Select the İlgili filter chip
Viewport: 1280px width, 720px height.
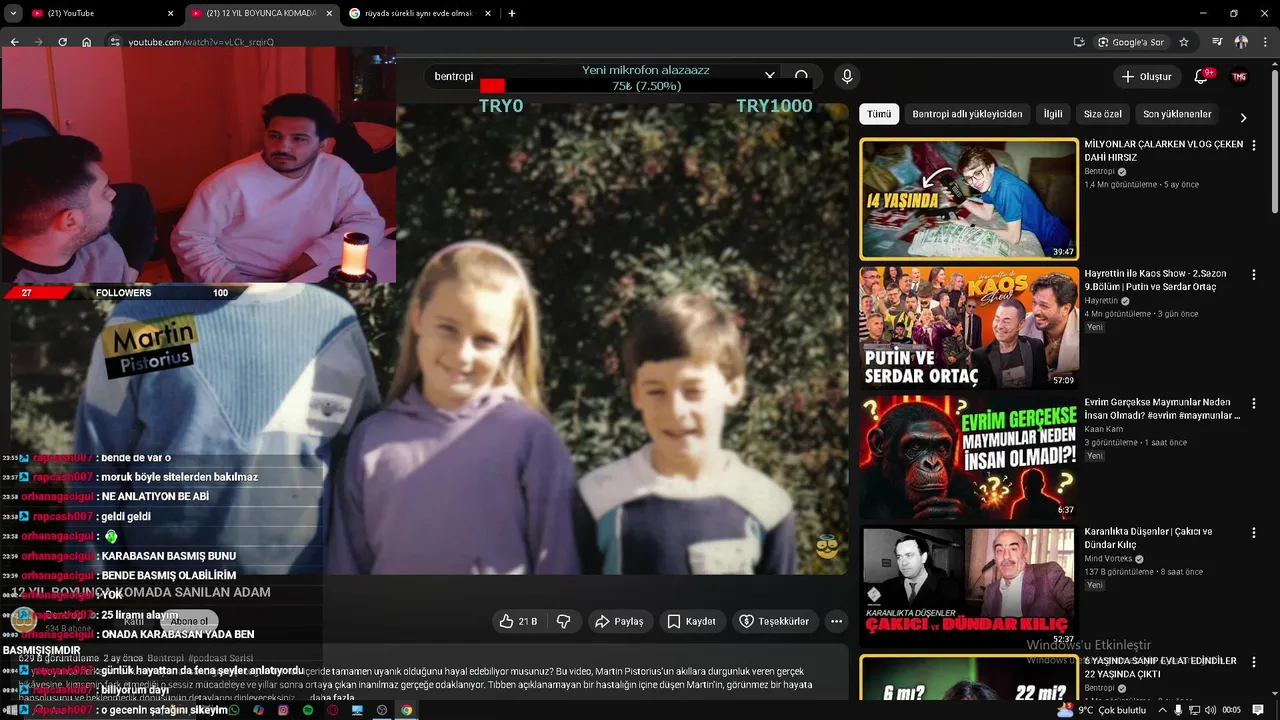[1053, 114]
